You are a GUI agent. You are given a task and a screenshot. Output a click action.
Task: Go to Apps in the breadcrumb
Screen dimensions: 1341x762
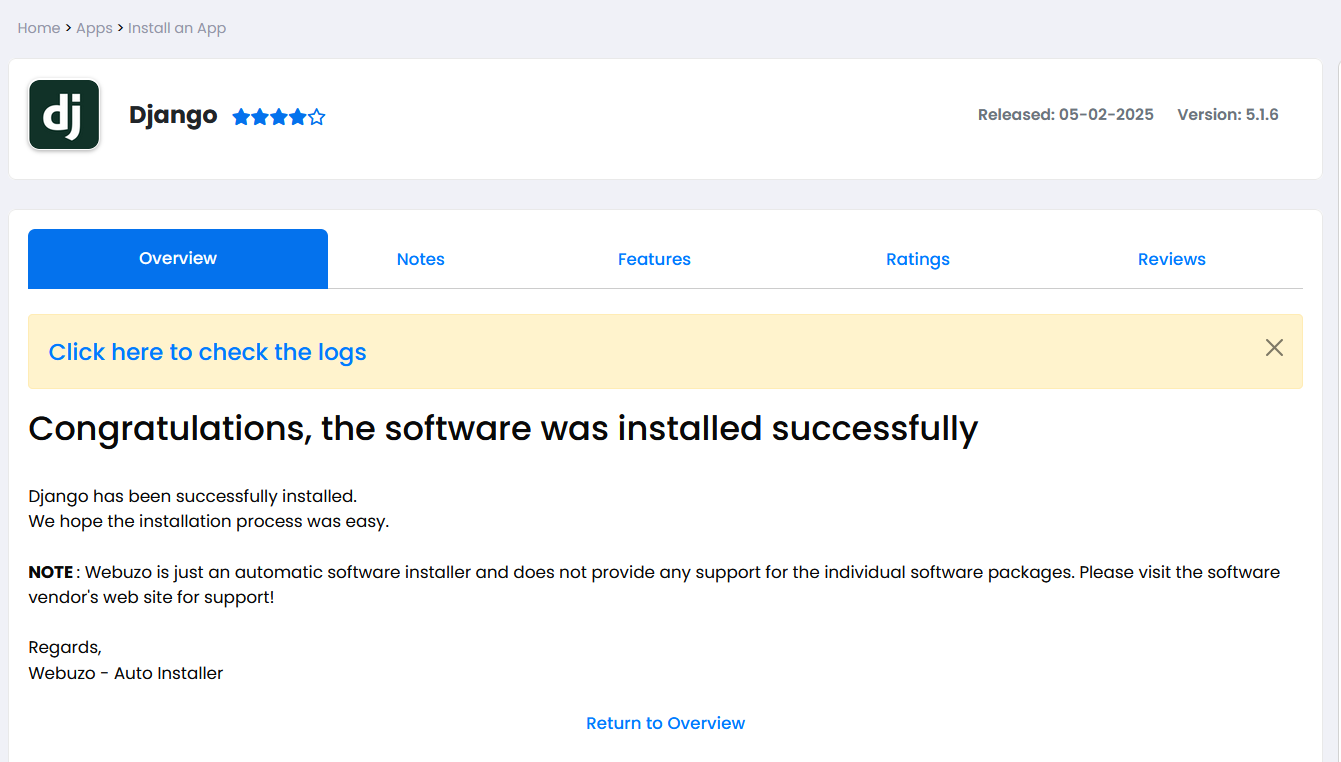94,28
